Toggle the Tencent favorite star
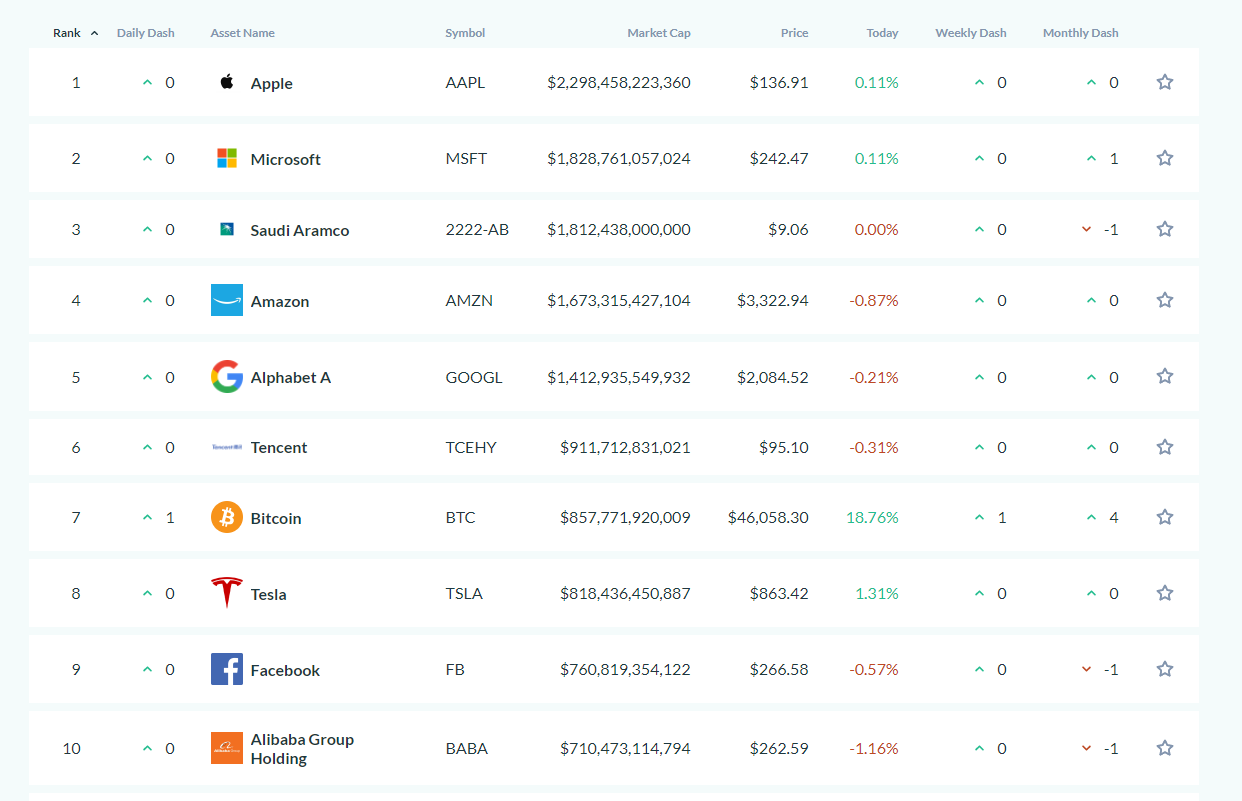 pos(1165,447)
